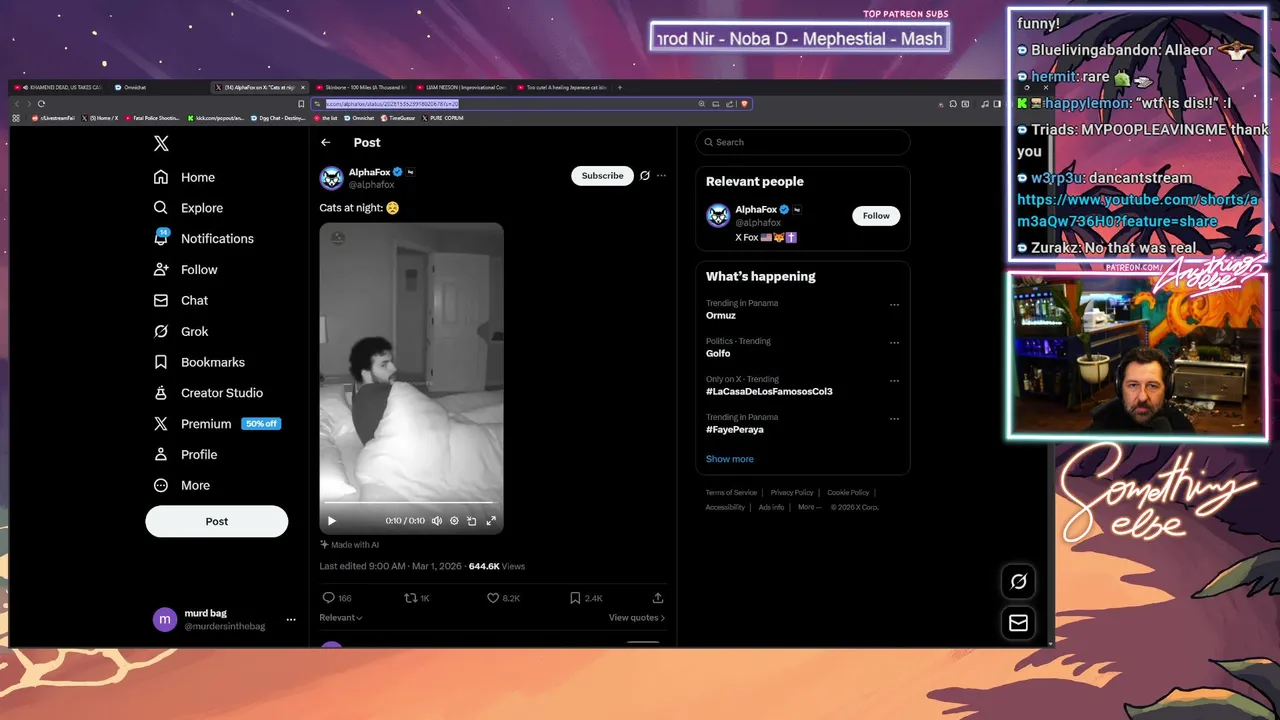The image size is (1280, 720).
Task: Mute the video sound
Action: 437,521
